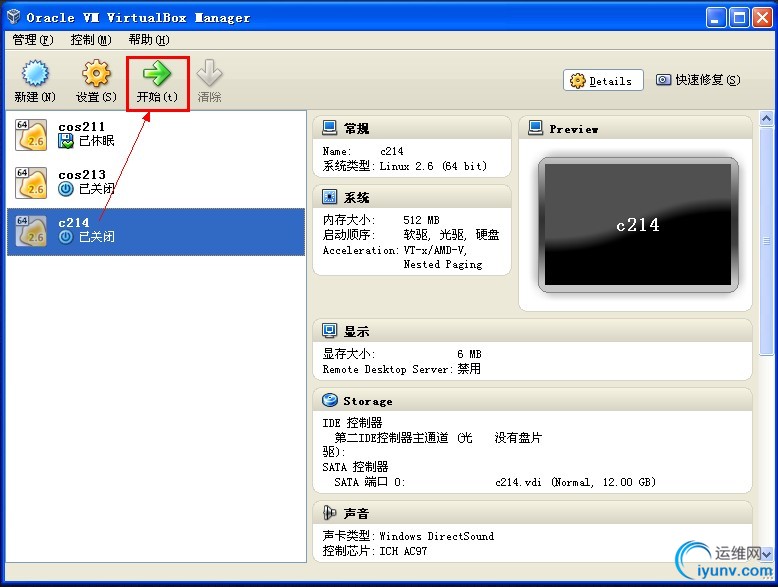Open the 控制(M) menu
778x587 pixels.
(x=91, y=40)
